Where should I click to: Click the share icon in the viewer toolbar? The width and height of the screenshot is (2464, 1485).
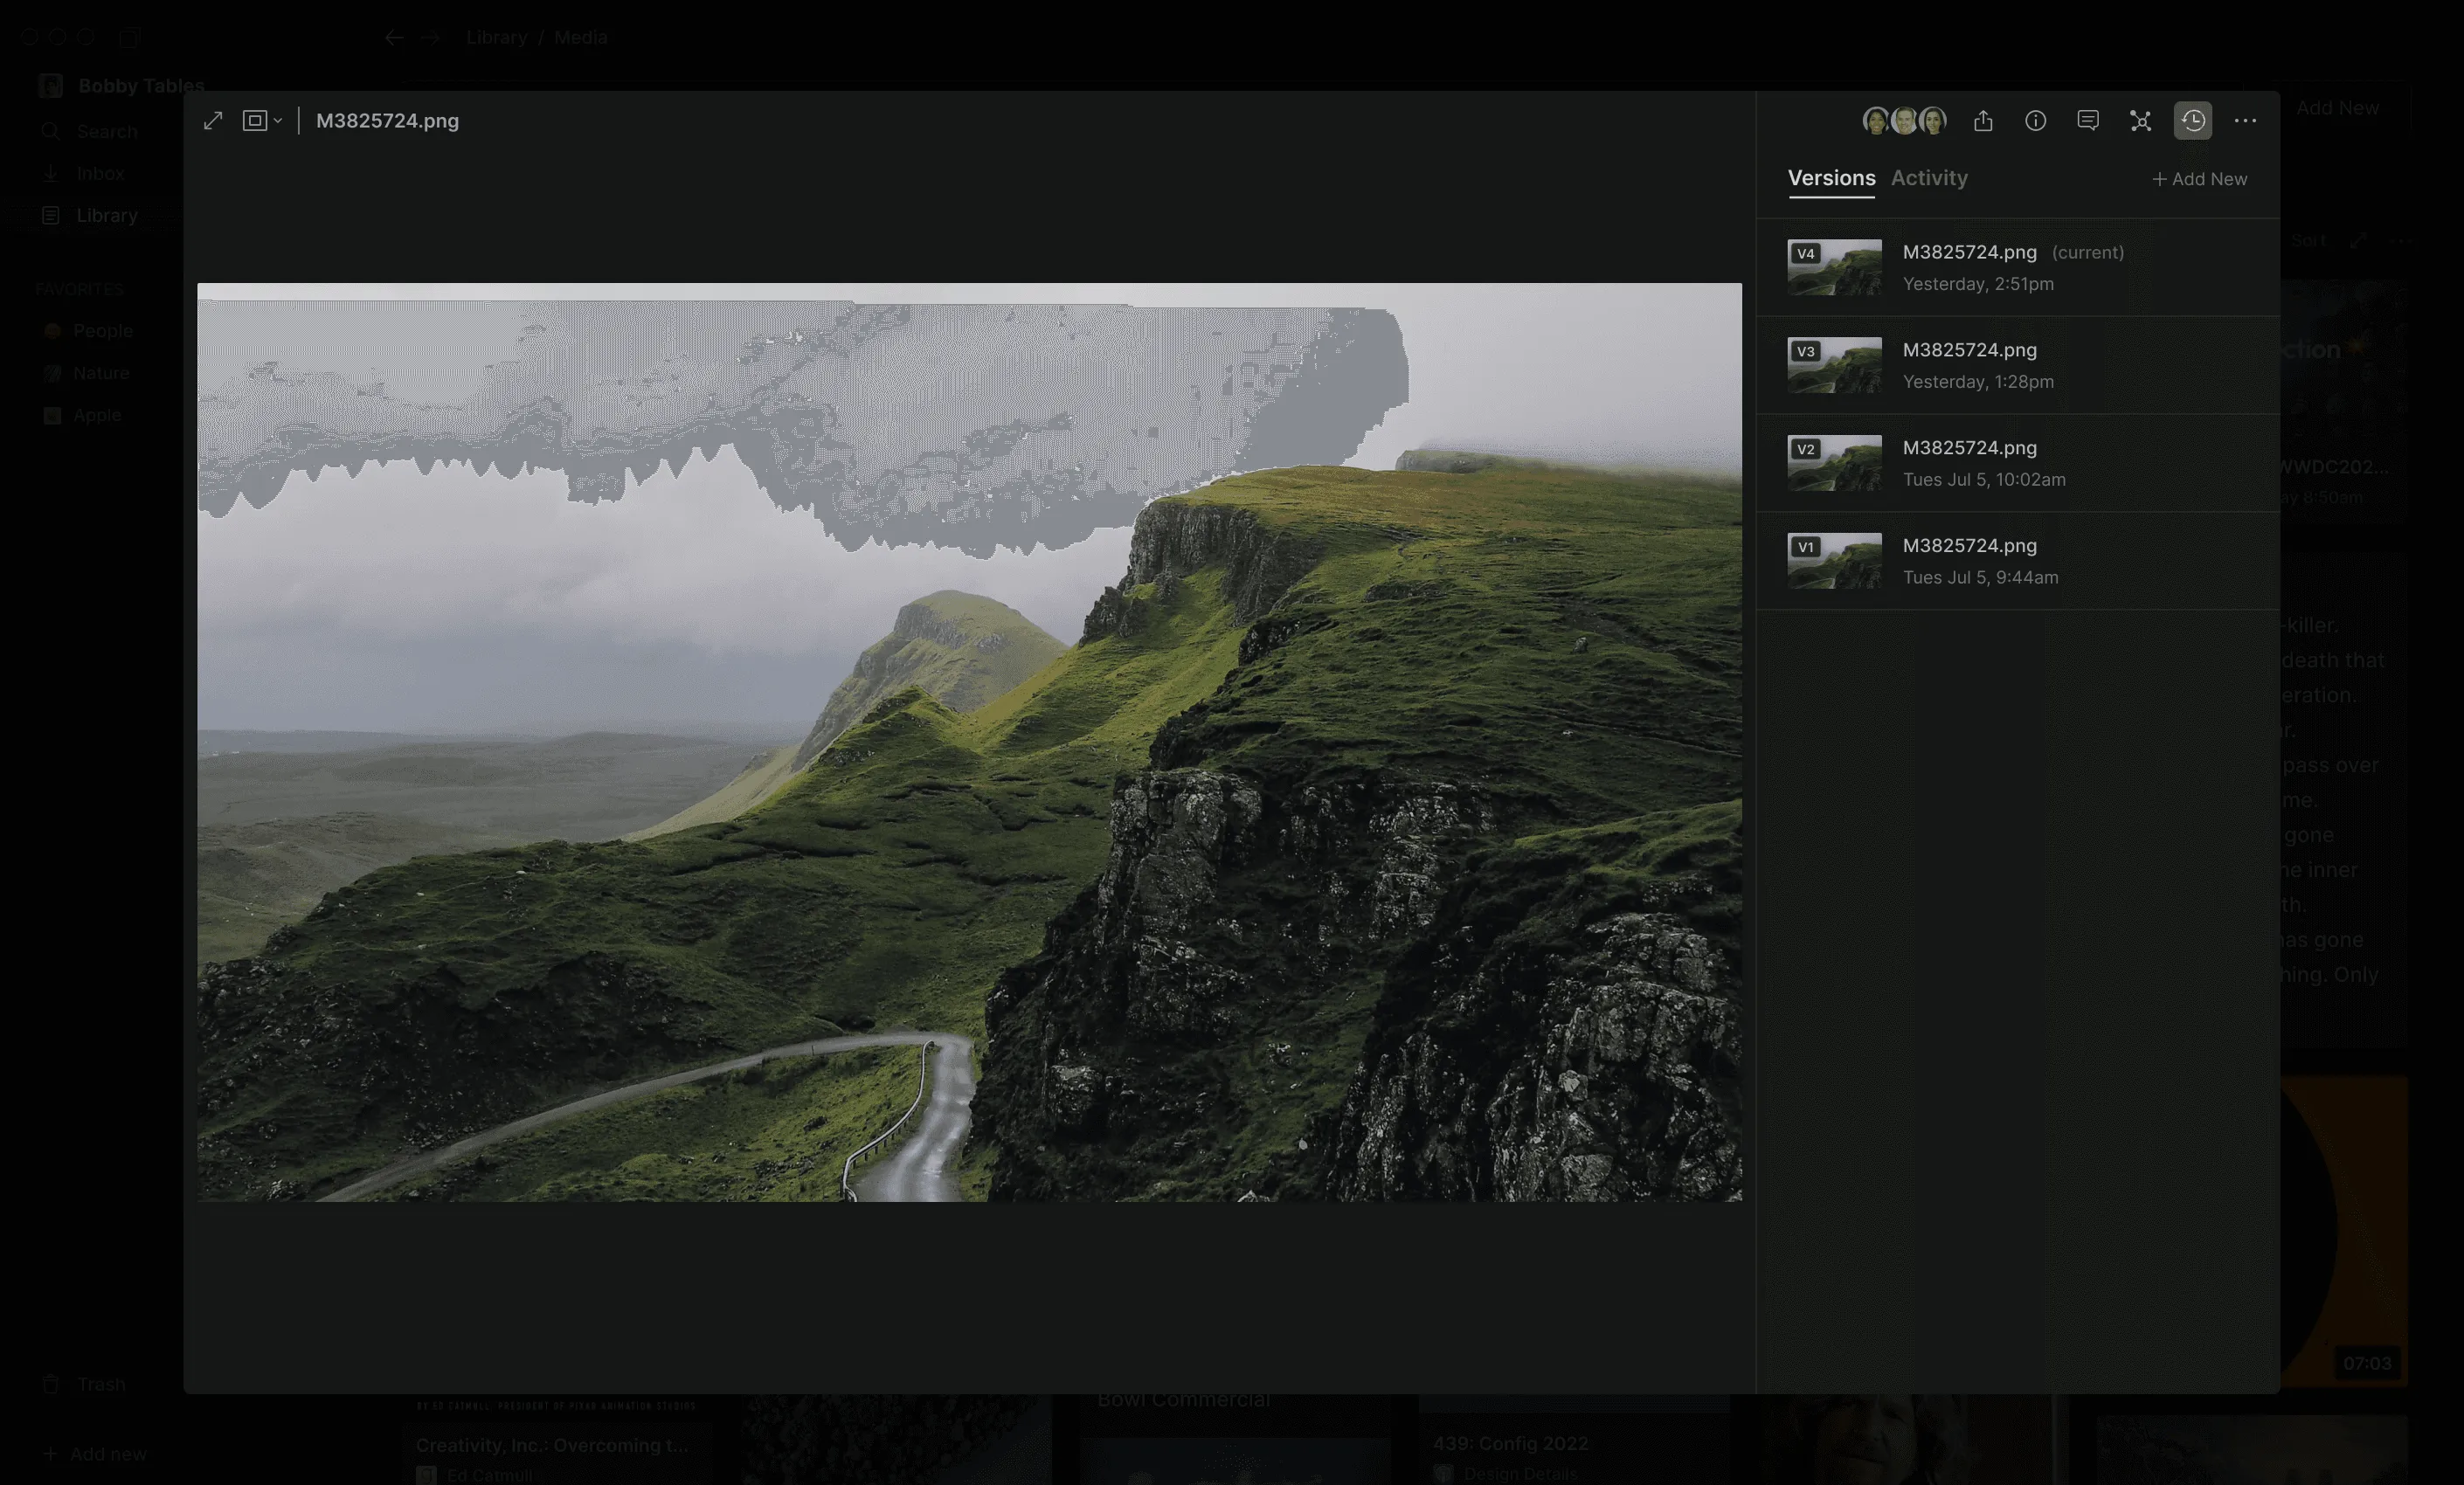click(1983, 121)
